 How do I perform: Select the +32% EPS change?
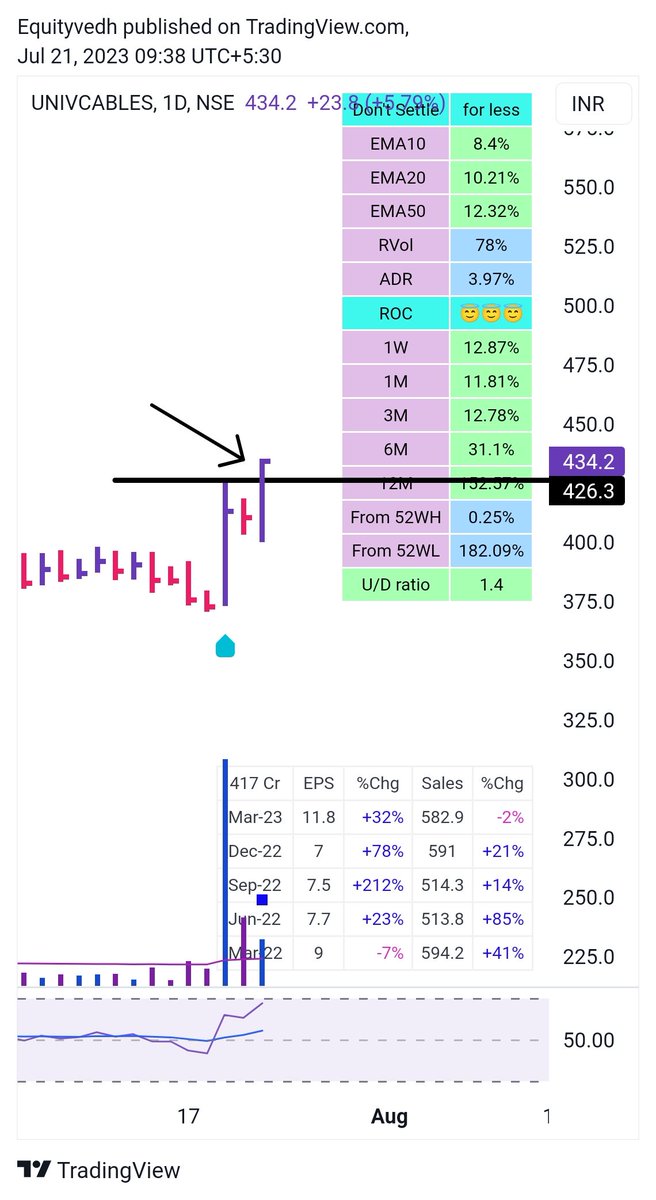378,817
